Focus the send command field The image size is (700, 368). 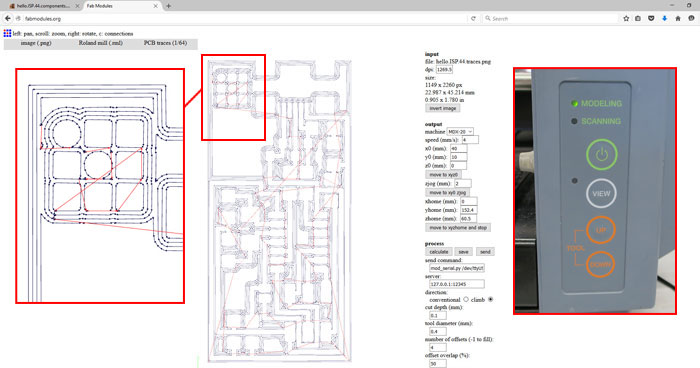pos(457,268)
